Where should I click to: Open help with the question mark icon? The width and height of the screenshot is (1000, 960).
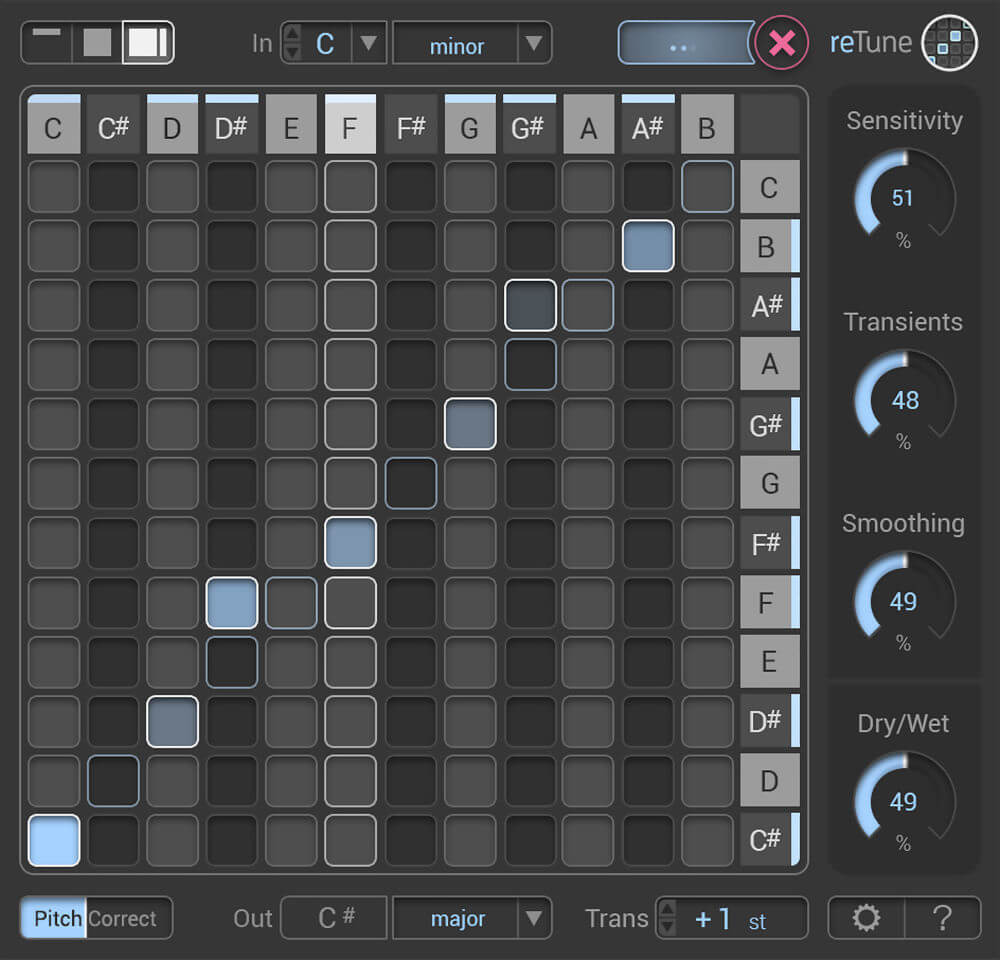point(942,918)
